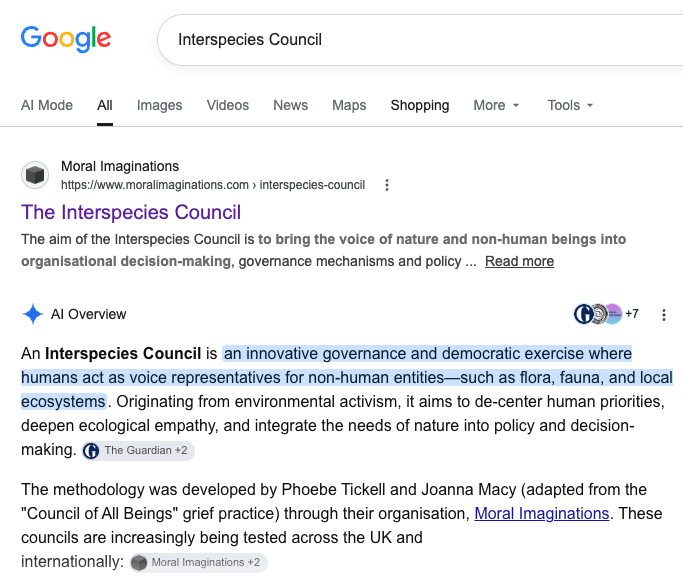Open the Tools dropdown

[570, 105]
